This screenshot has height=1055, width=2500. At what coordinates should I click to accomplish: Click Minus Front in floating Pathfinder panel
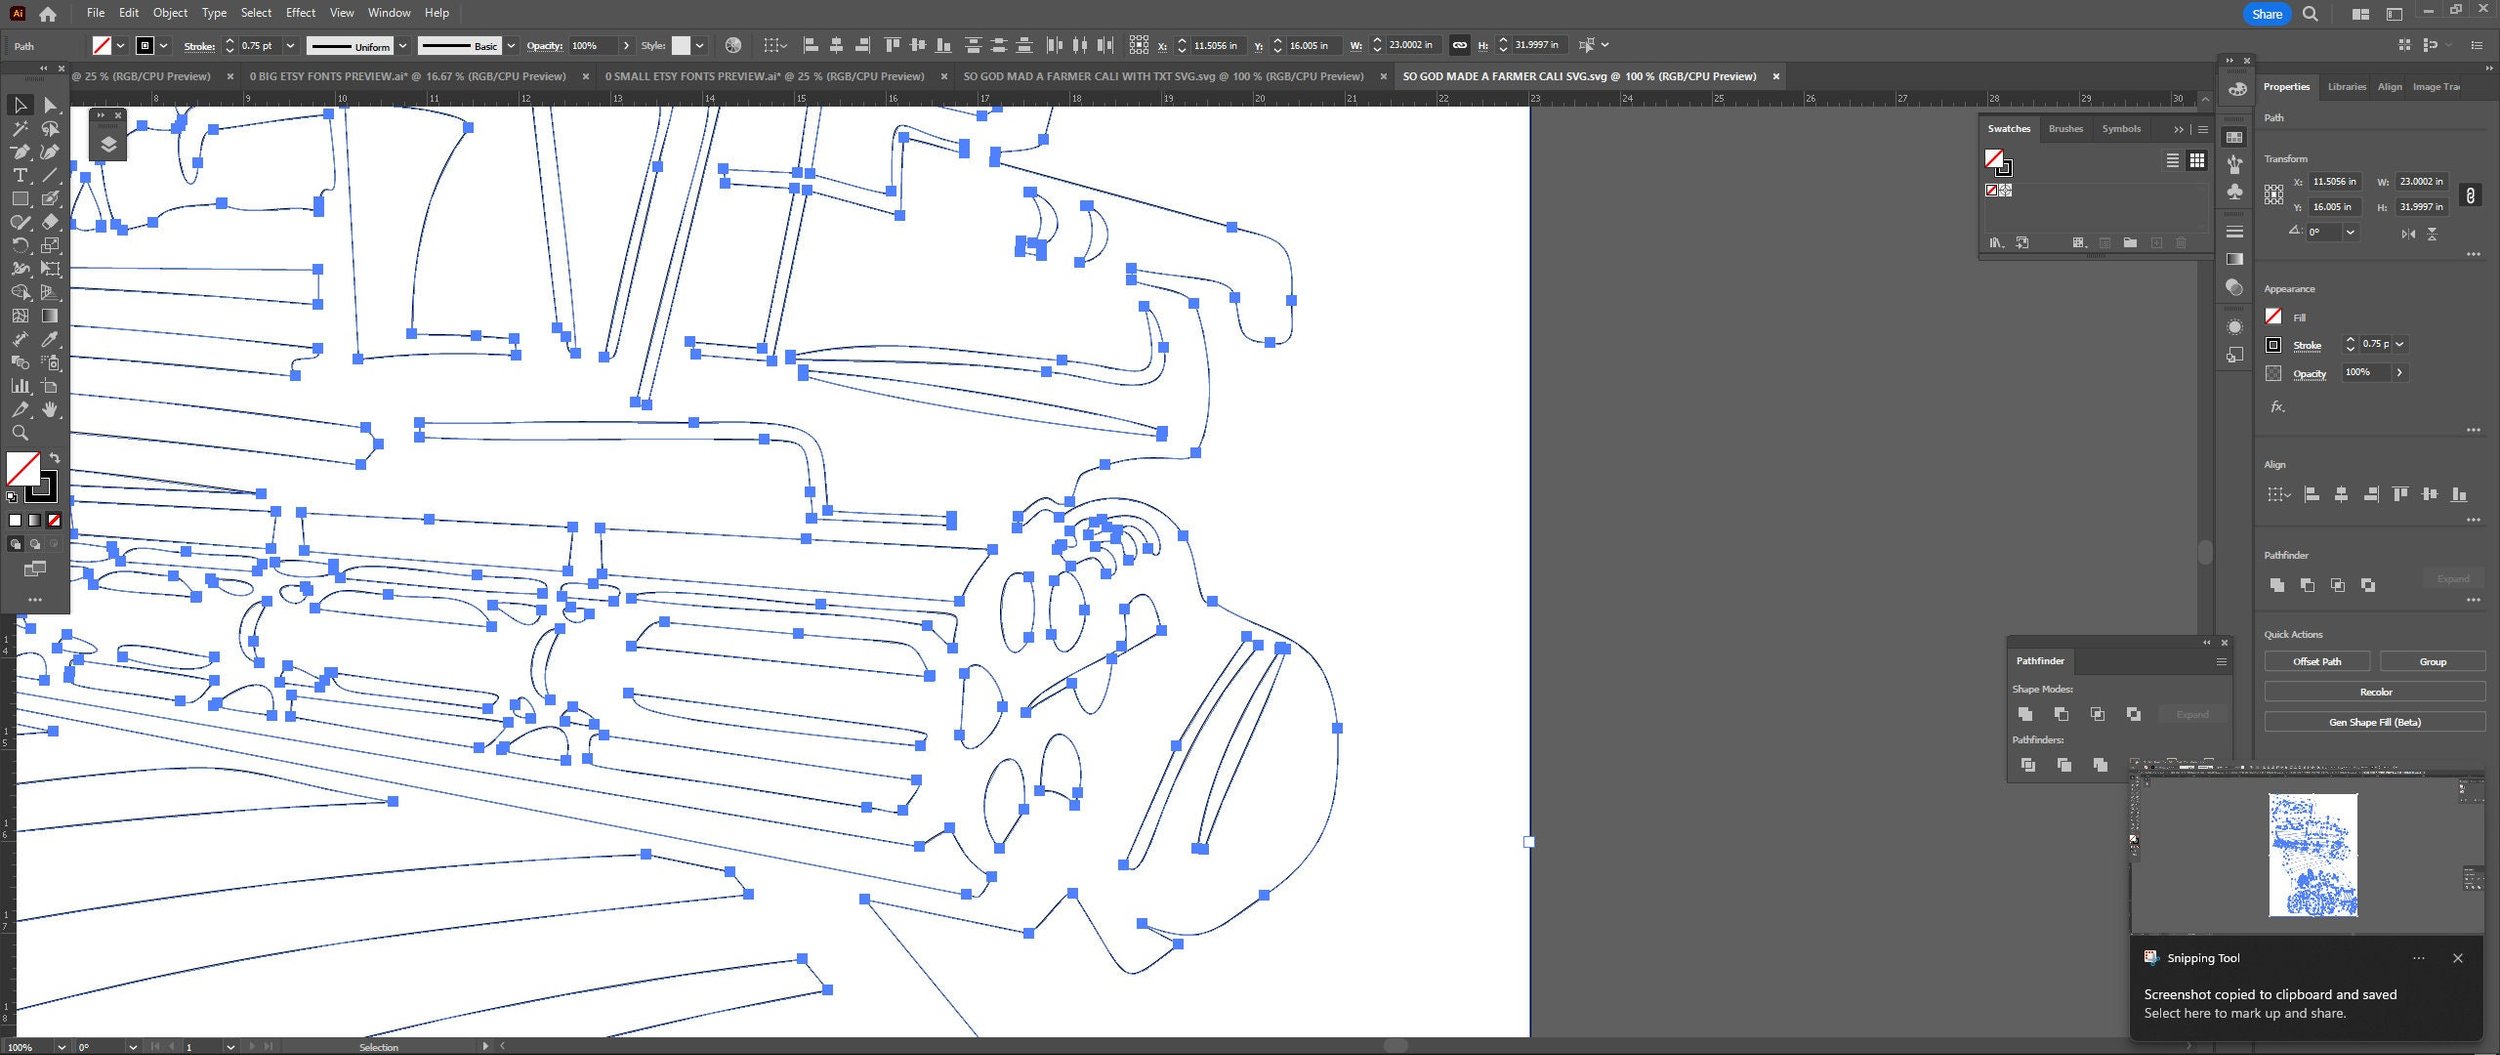[2061, 714]
